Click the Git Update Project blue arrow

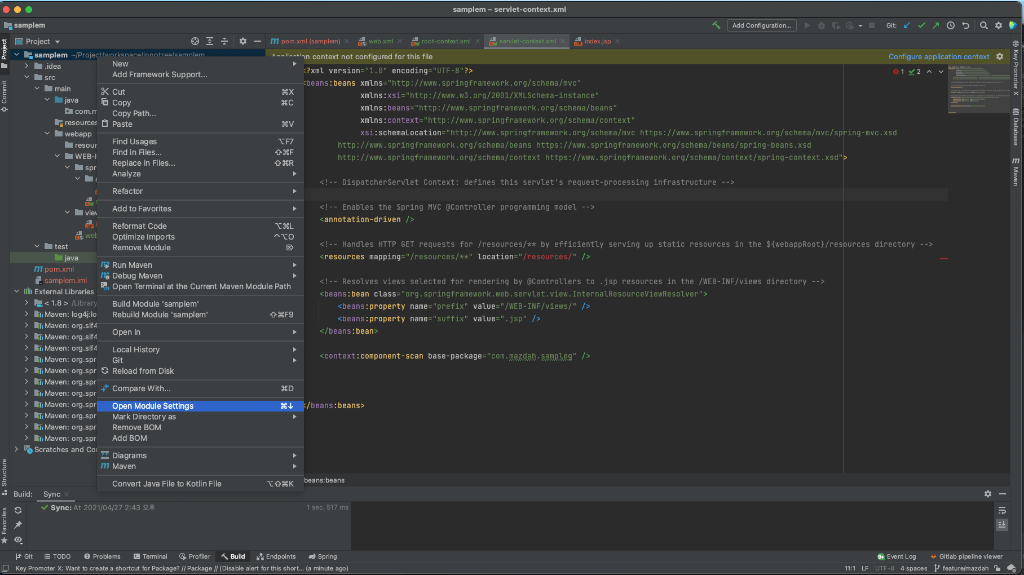click(906, 25)
